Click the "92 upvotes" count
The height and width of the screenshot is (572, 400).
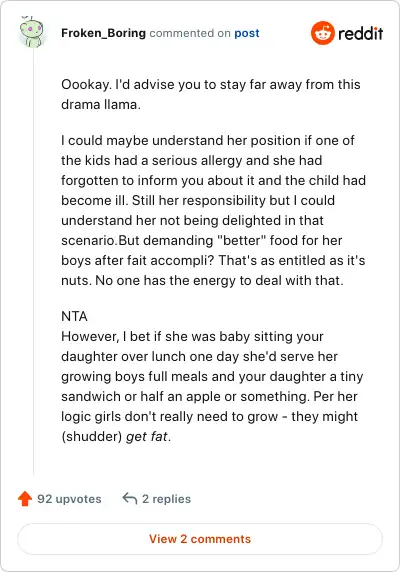pos(69,499)
